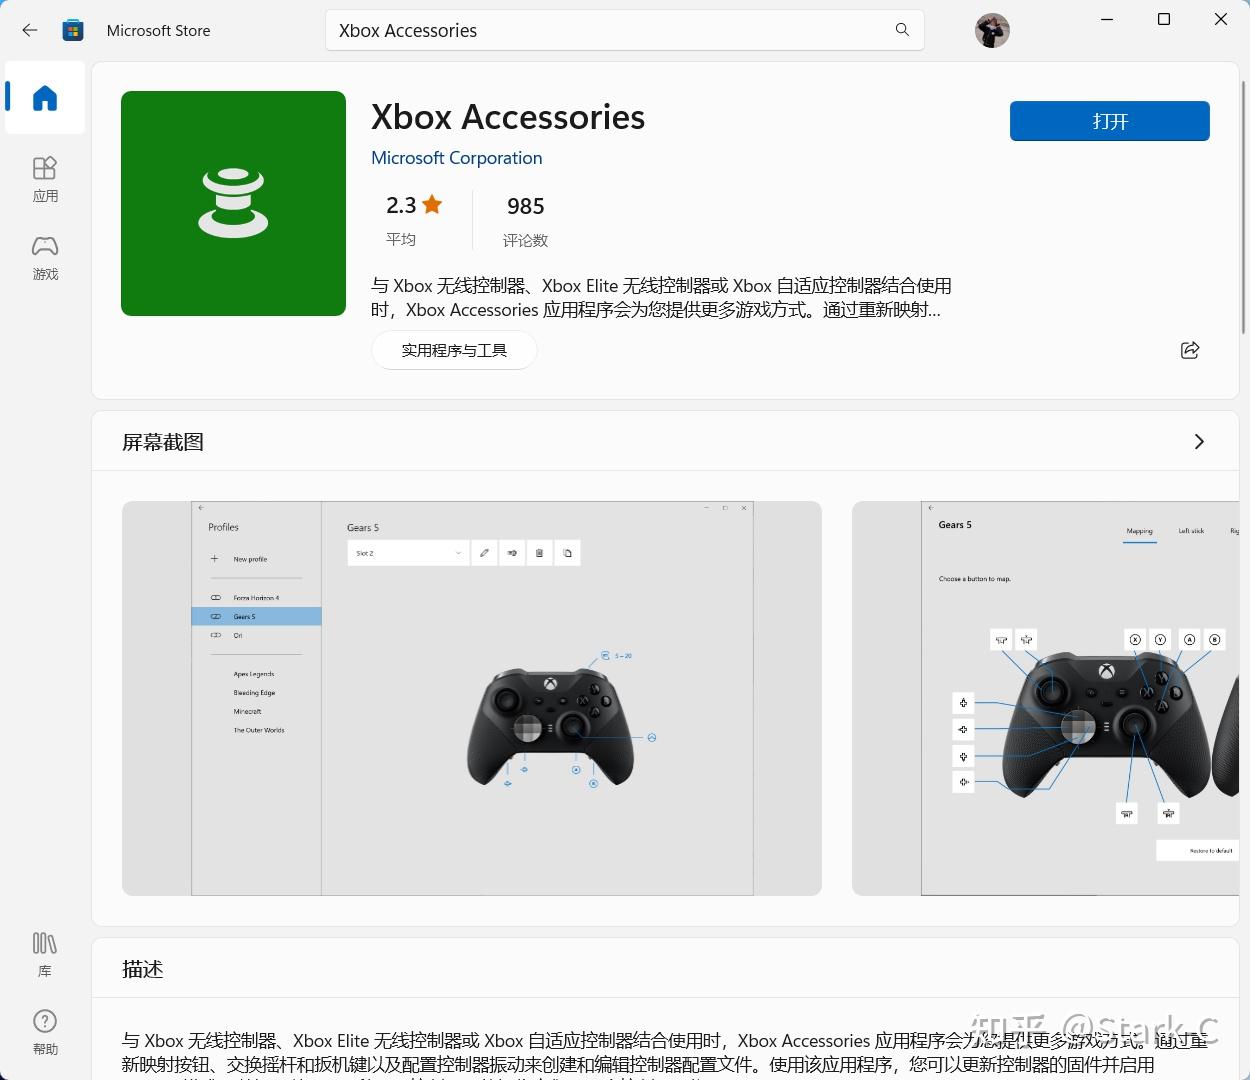Click the search magnifier icon
This screenshot has height=1080, width=1250.
click(902, 30)
